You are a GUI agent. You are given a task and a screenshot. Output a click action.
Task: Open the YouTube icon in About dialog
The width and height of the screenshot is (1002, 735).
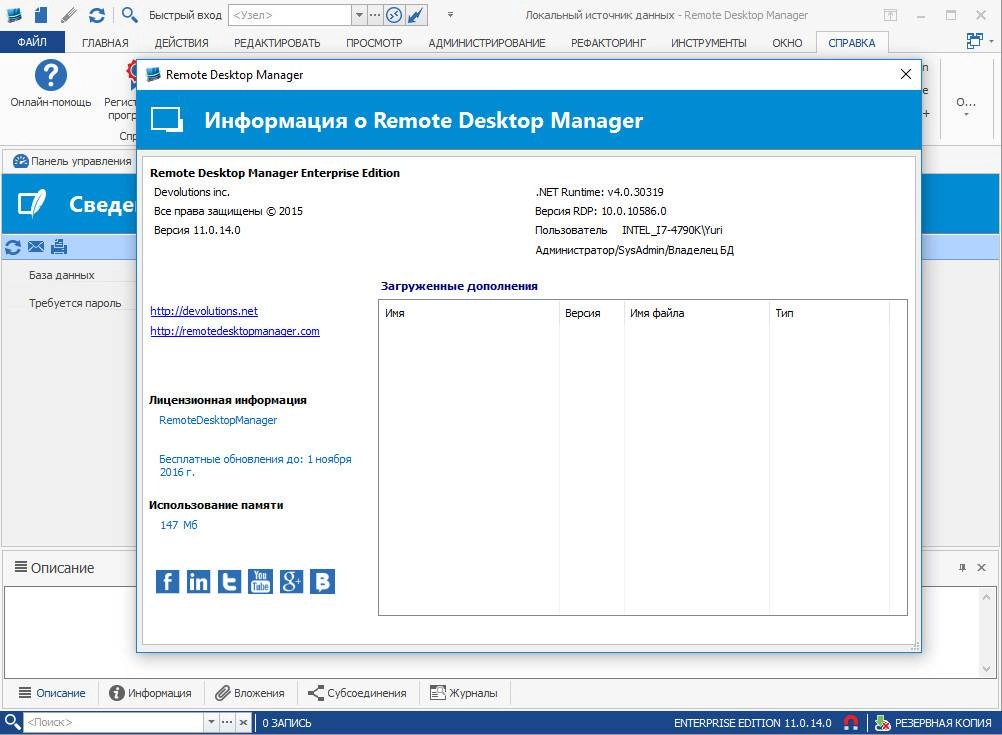tap(260, 581)
